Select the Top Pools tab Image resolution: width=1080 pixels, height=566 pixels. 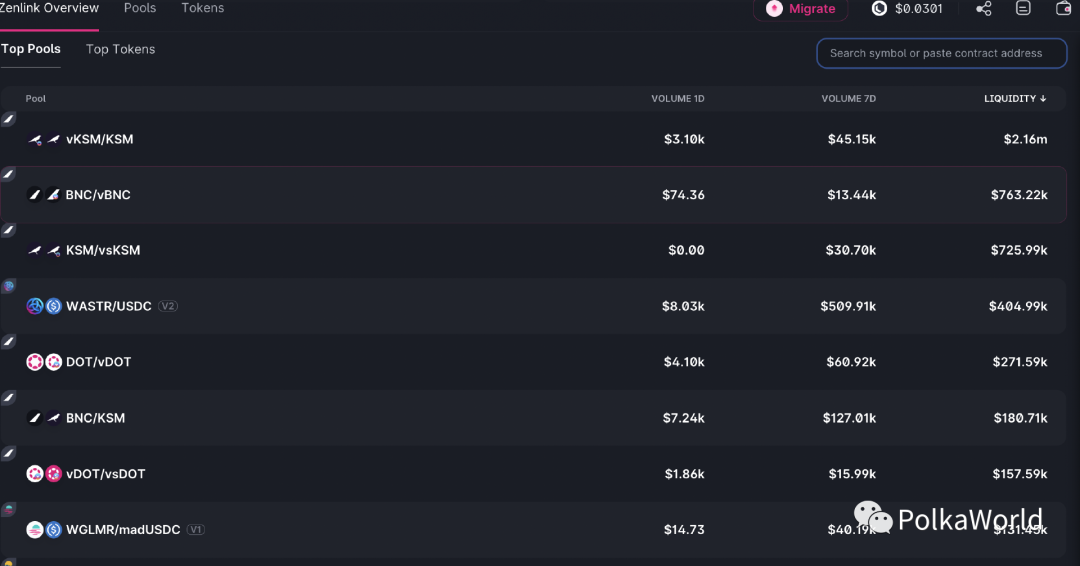[x=31, y=49]
